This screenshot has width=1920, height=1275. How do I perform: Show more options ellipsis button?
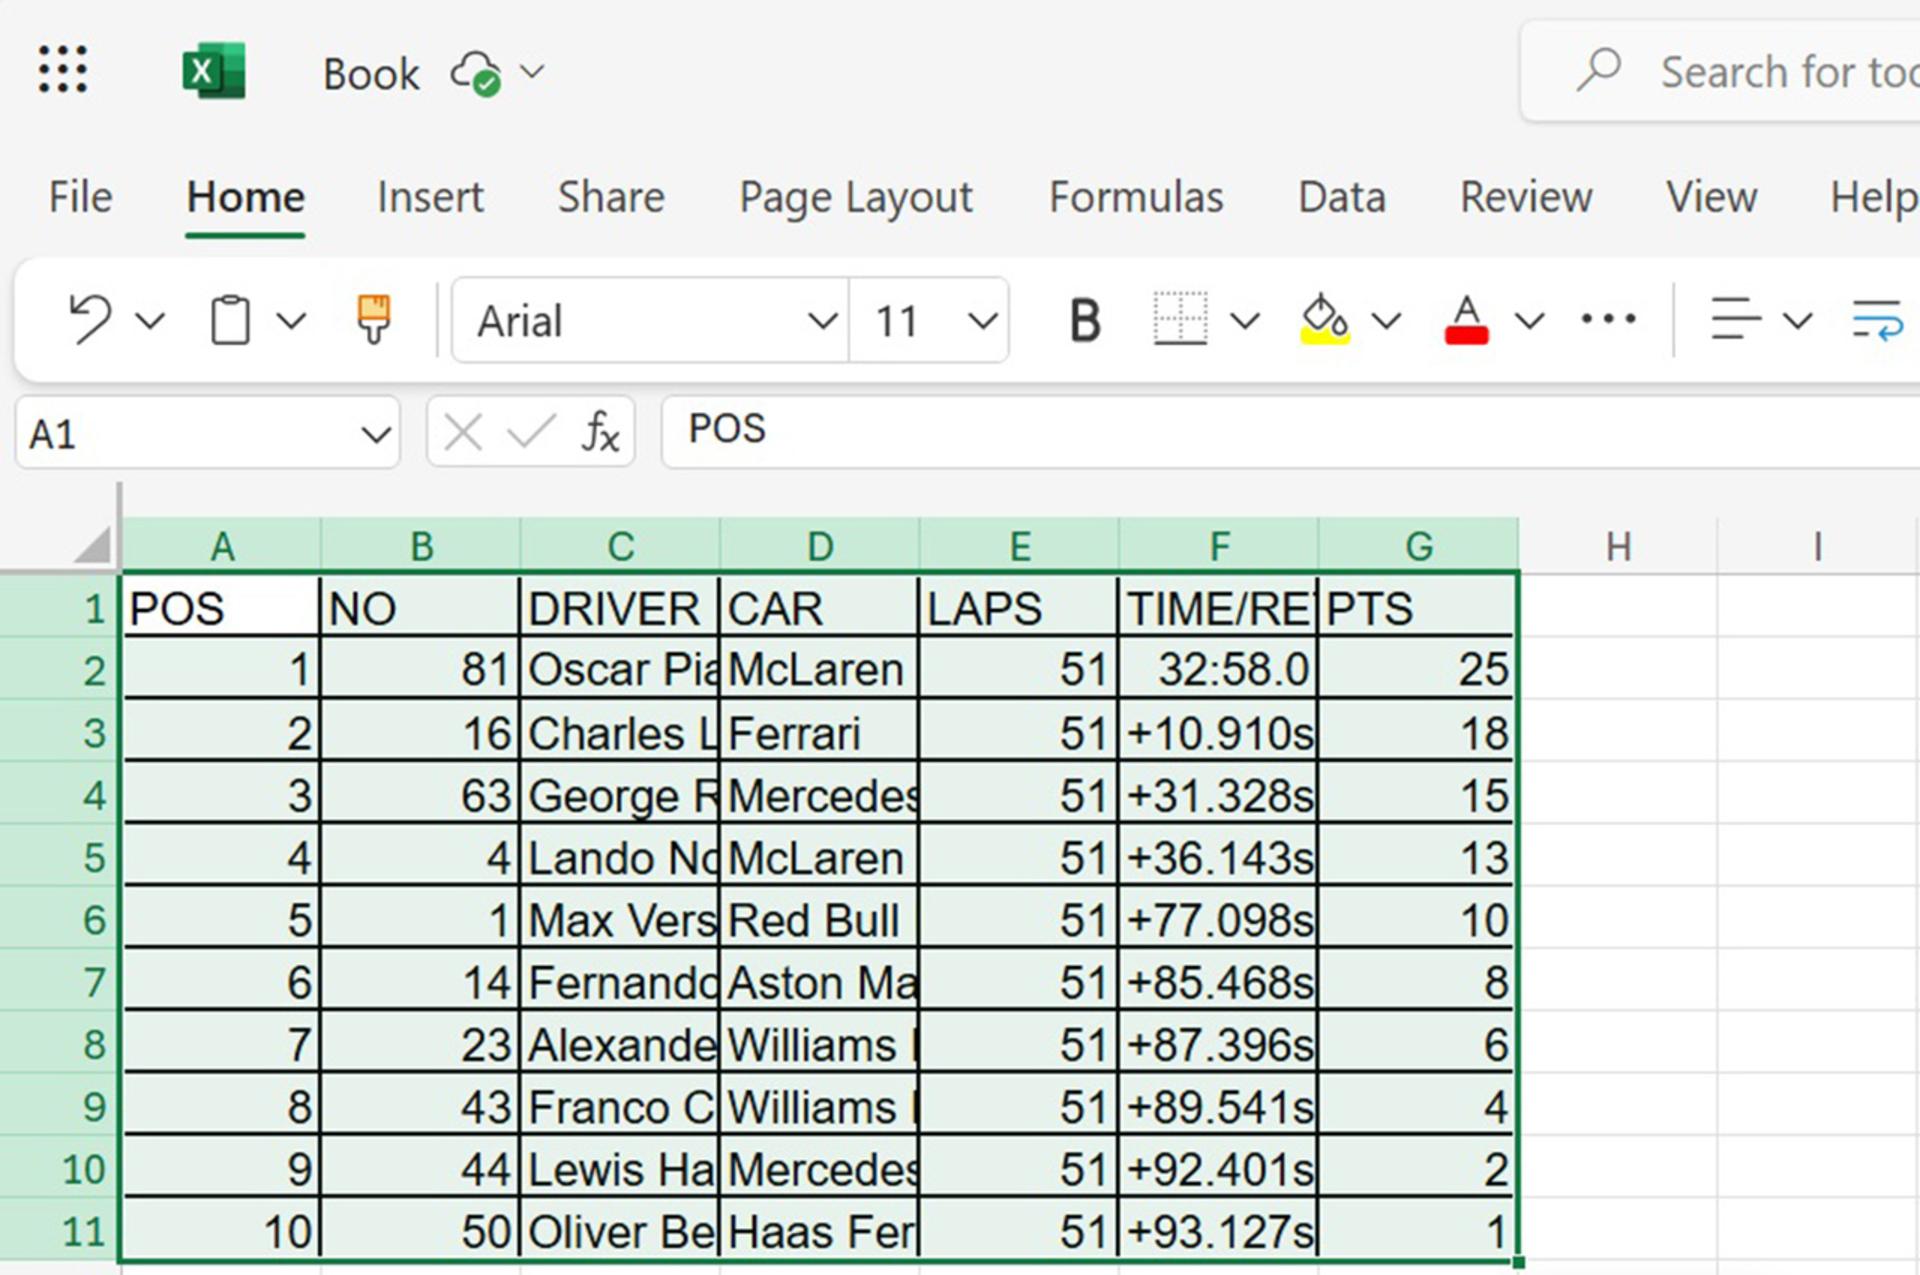tap(1608, 320)
